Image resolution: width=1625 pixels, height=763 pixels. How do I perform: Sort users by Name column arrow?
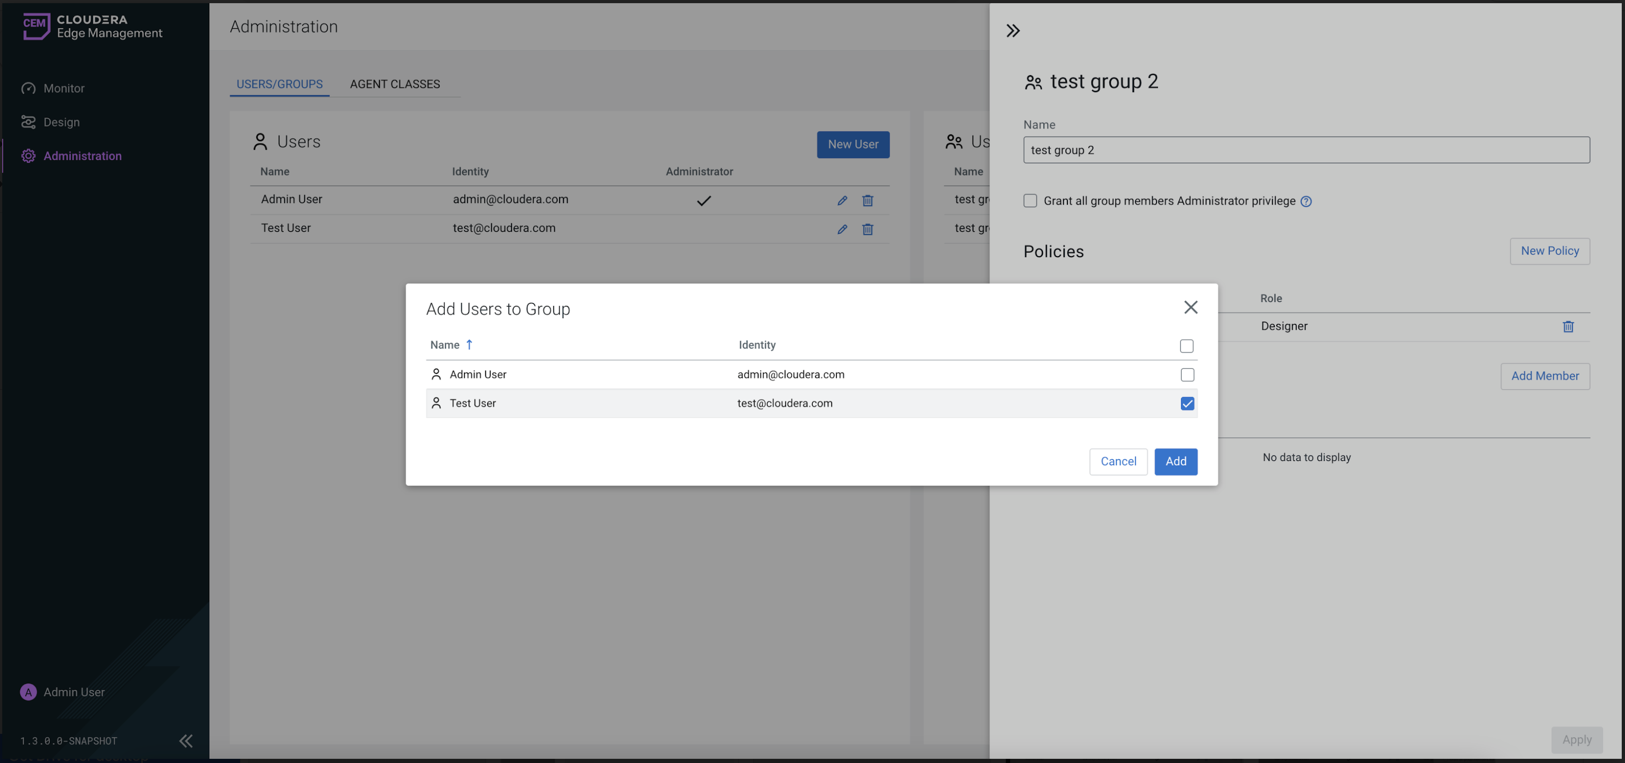[469, 345]
